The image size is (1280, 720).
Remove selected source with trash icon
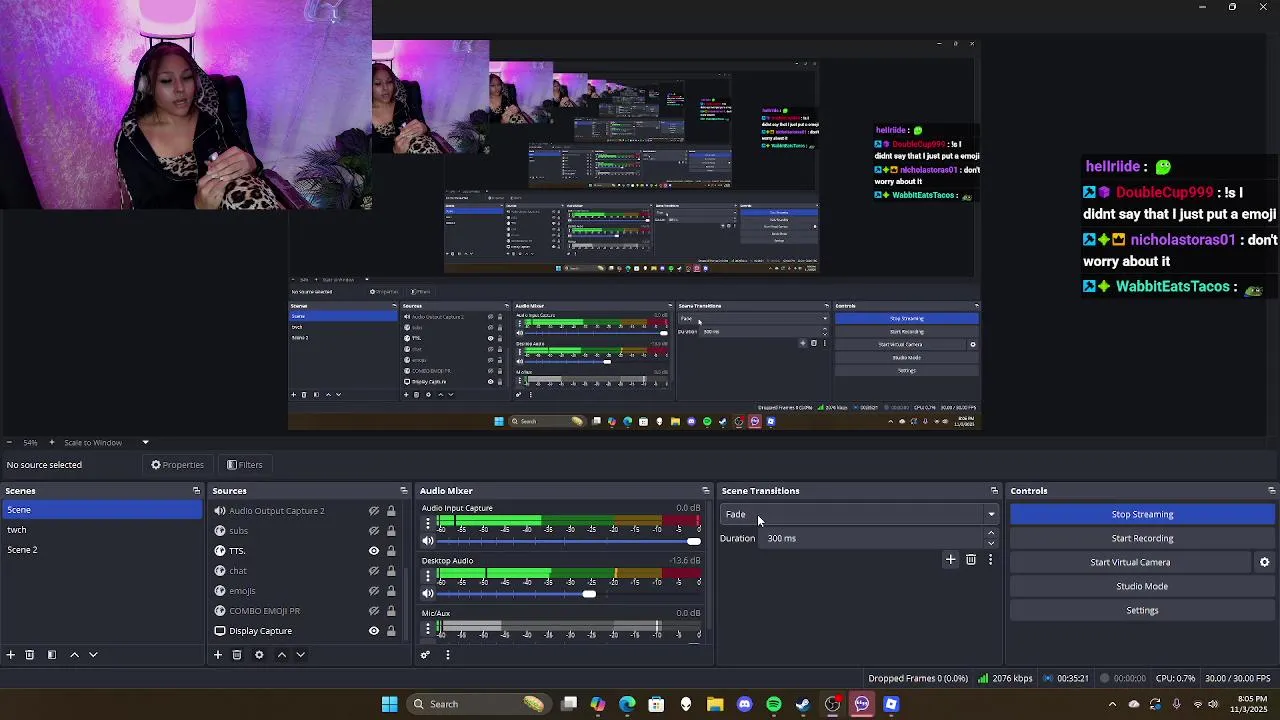(237, 655)
